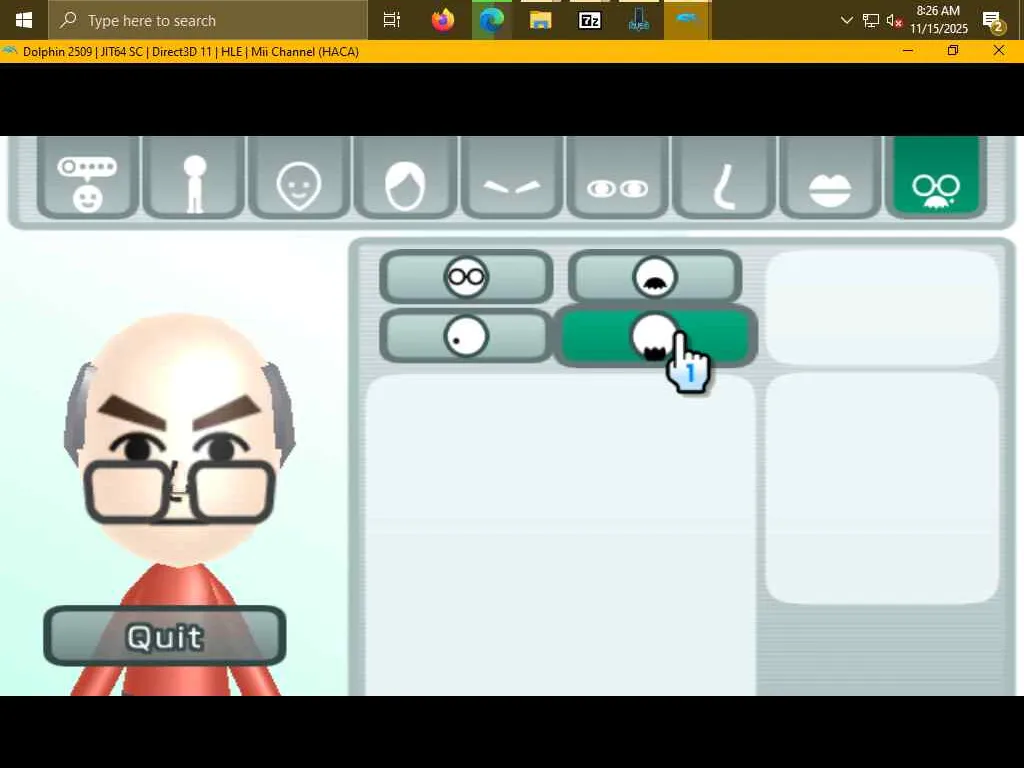Focus the Type here to search box
This screenshot has width=1024, height=768.
208,20
